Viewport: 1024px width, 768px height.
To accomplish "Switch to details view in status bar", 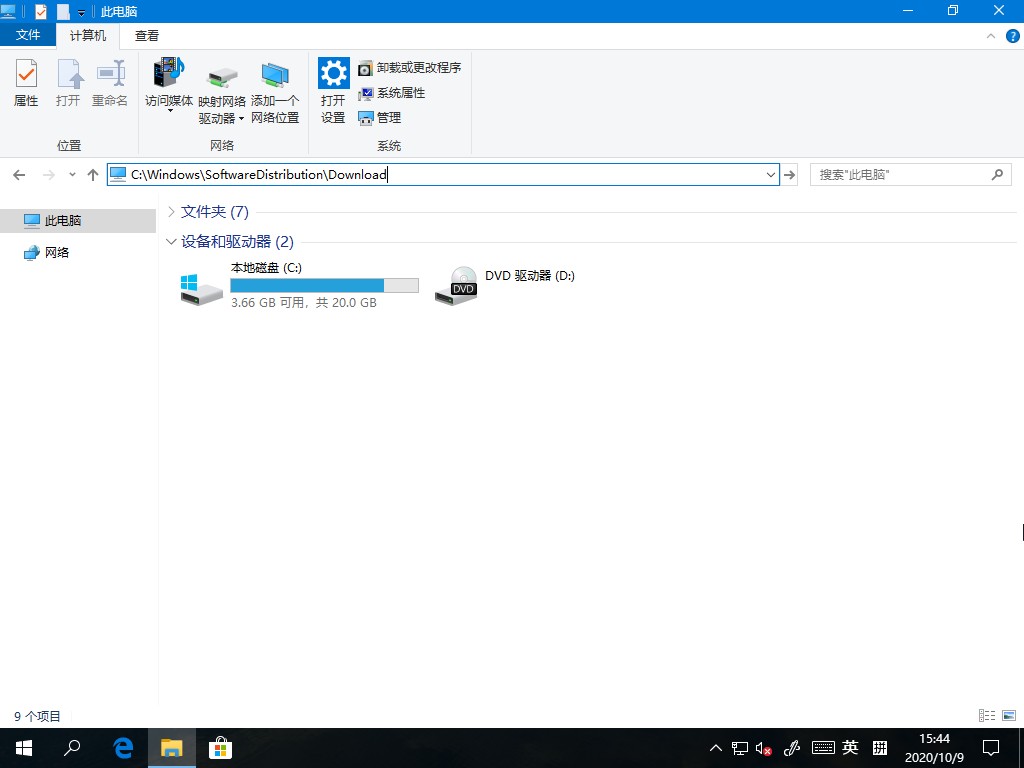I will pyautogui.click(x=985, y=715).
